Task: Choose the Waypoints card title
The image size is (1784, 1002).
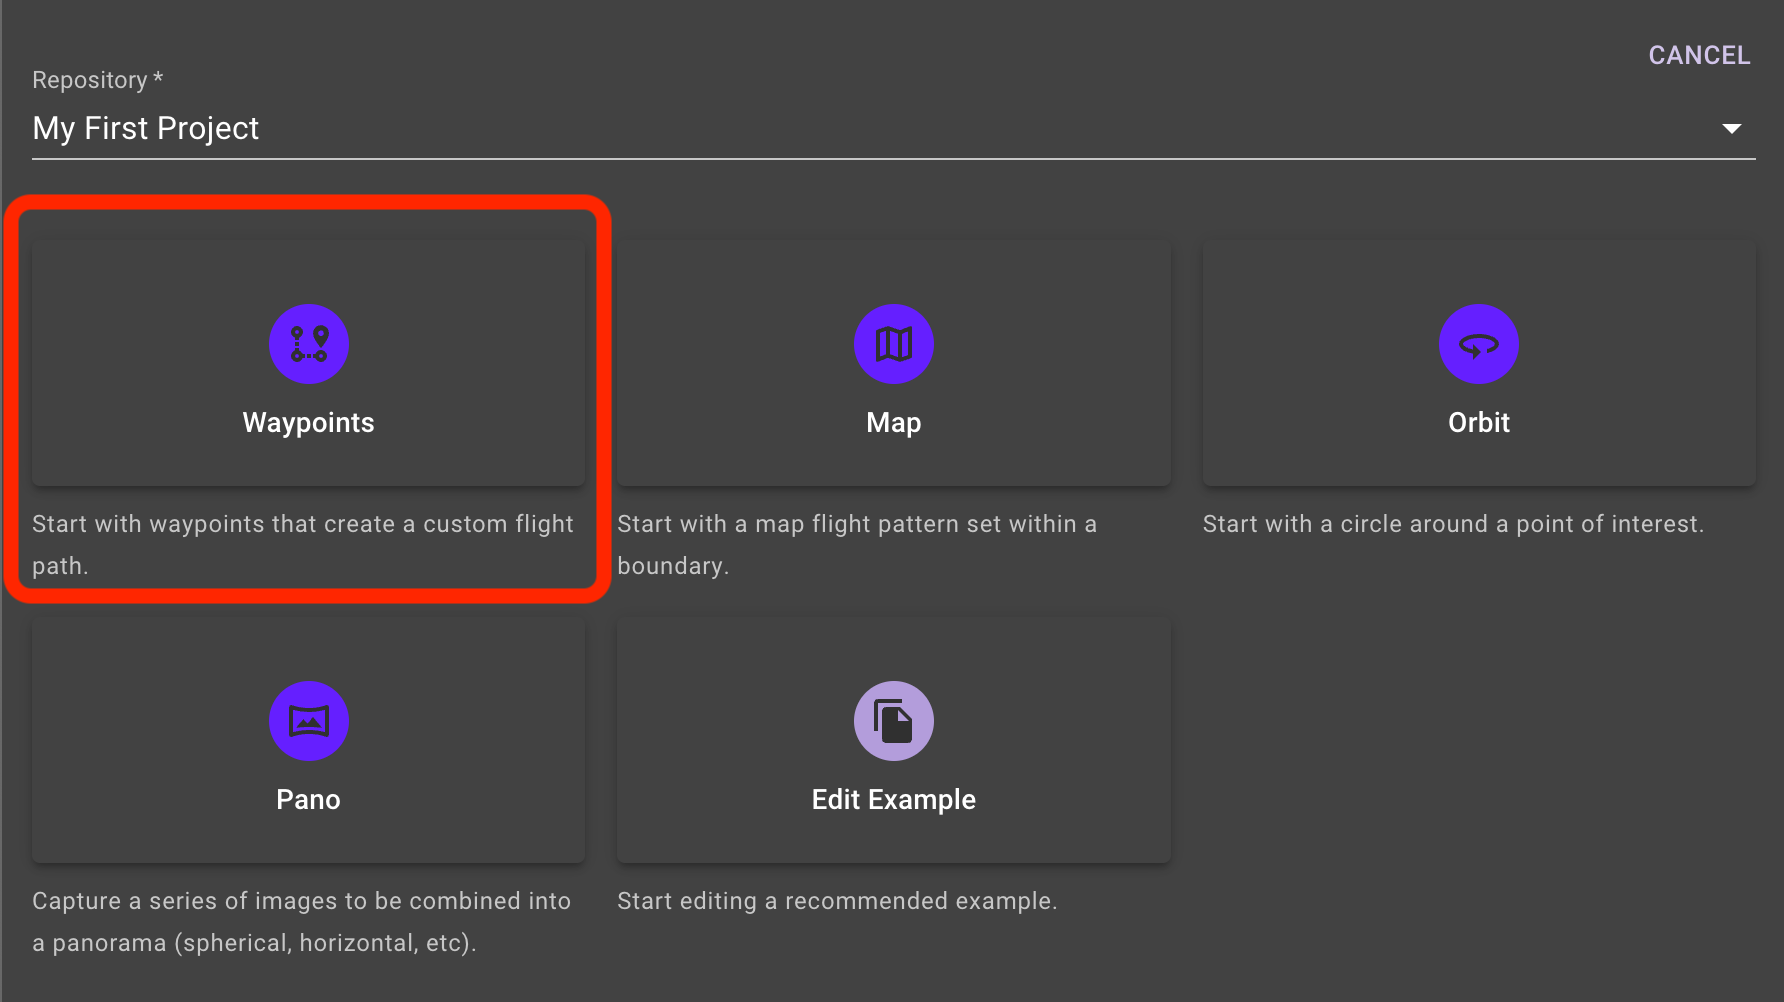Action: (308, 423)
